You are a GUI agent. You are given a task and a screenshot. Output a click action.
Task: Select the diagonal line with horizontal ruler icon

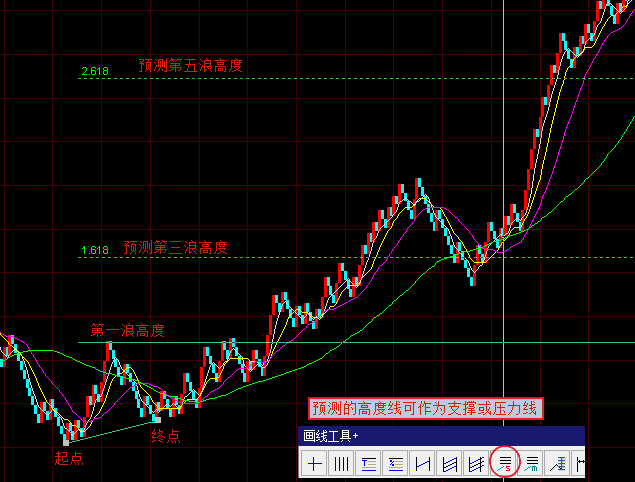[x=559, y=463]
